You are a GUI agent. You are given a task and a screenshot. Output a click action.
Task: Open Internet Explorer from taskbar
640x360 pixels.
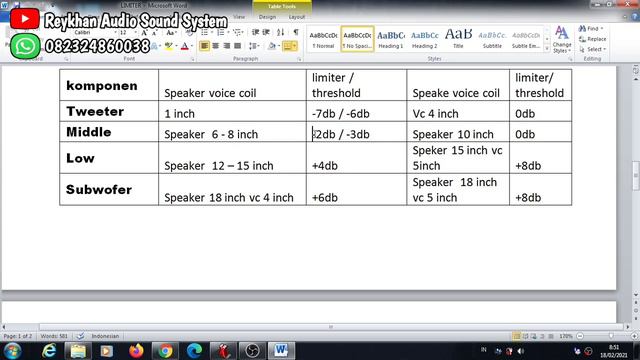click(49, 351)
